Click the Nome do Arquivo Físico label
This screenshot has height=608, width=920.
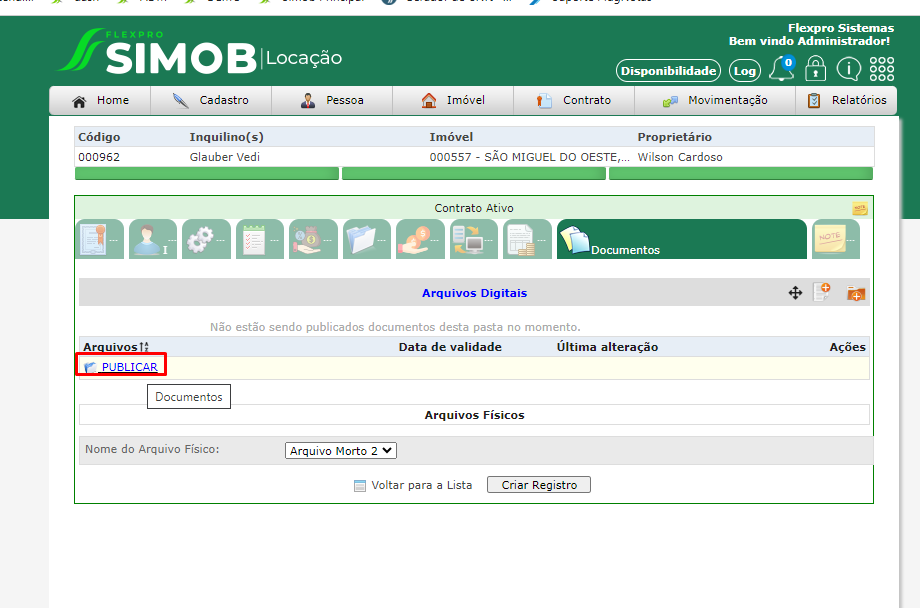(152, 449)
